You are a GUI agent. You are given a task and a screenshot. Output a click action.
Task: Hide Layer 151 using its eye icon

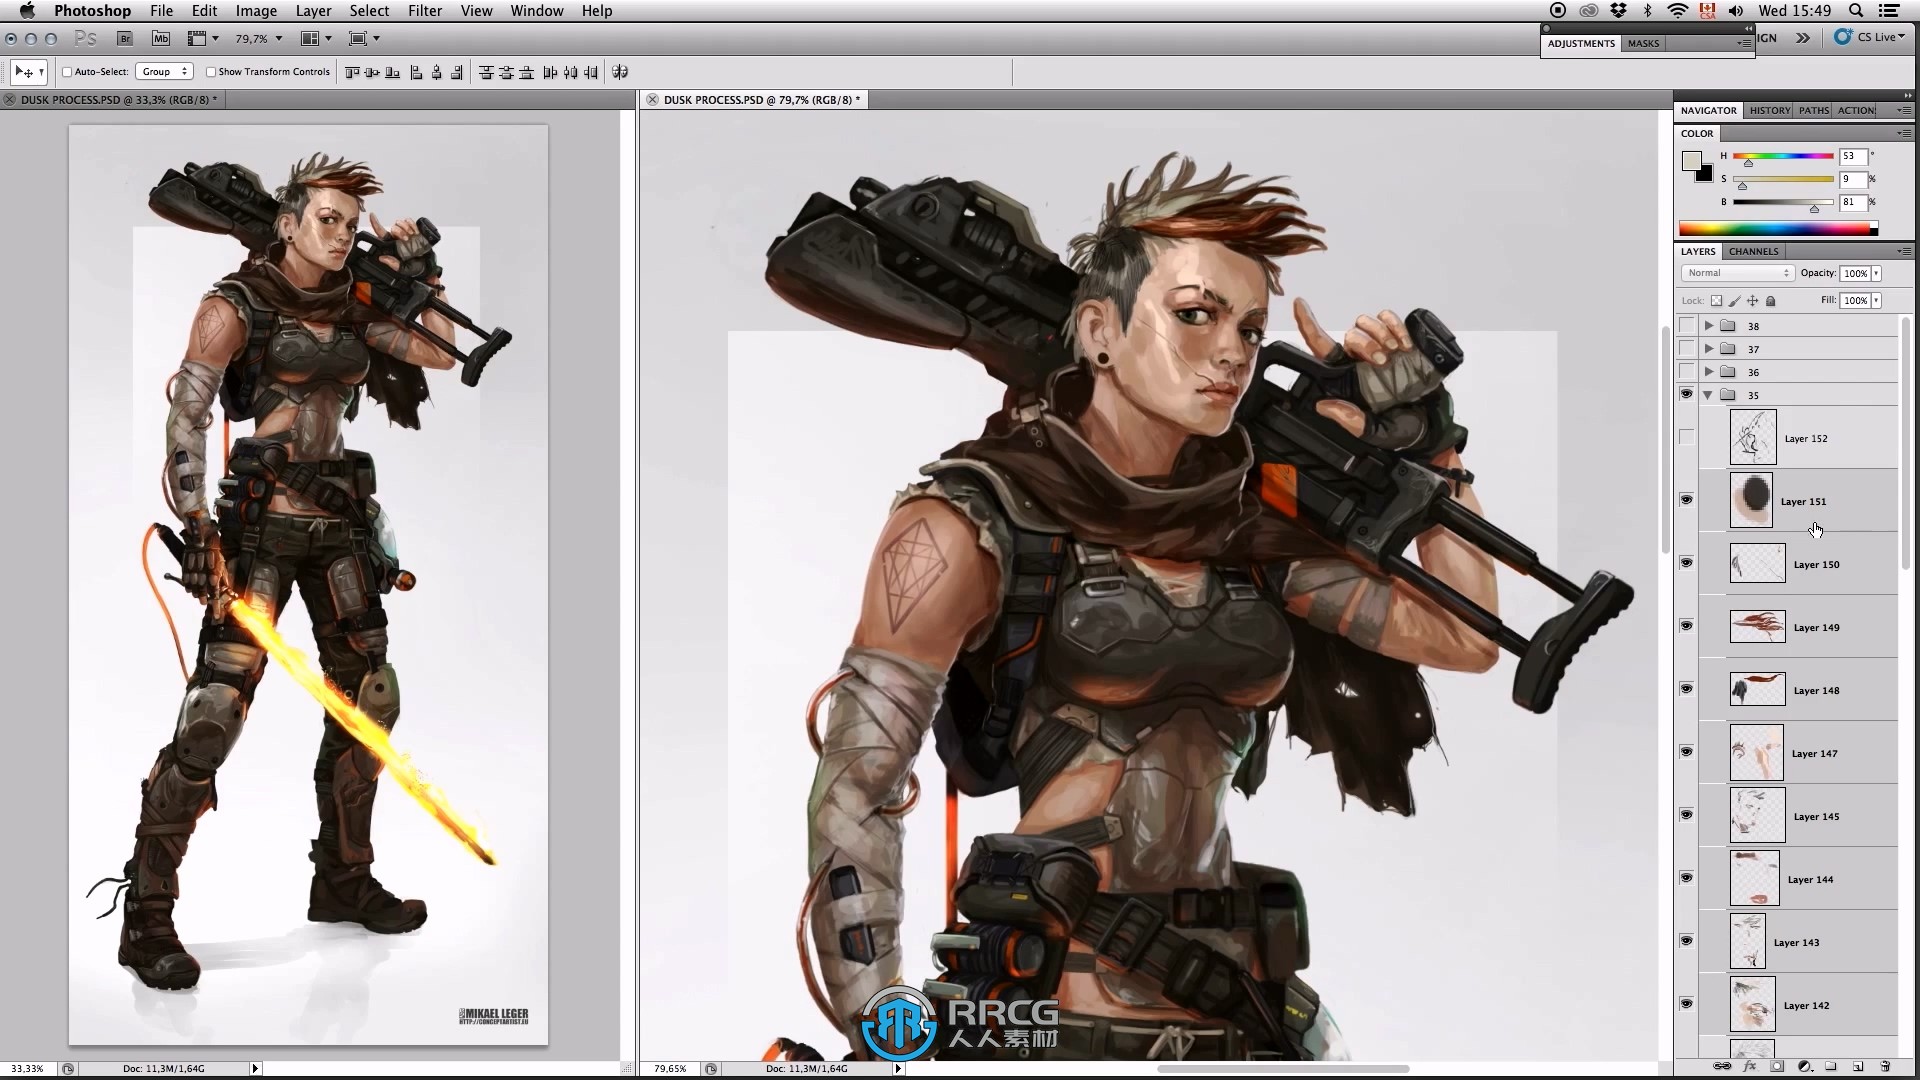tap(1687, 500)
